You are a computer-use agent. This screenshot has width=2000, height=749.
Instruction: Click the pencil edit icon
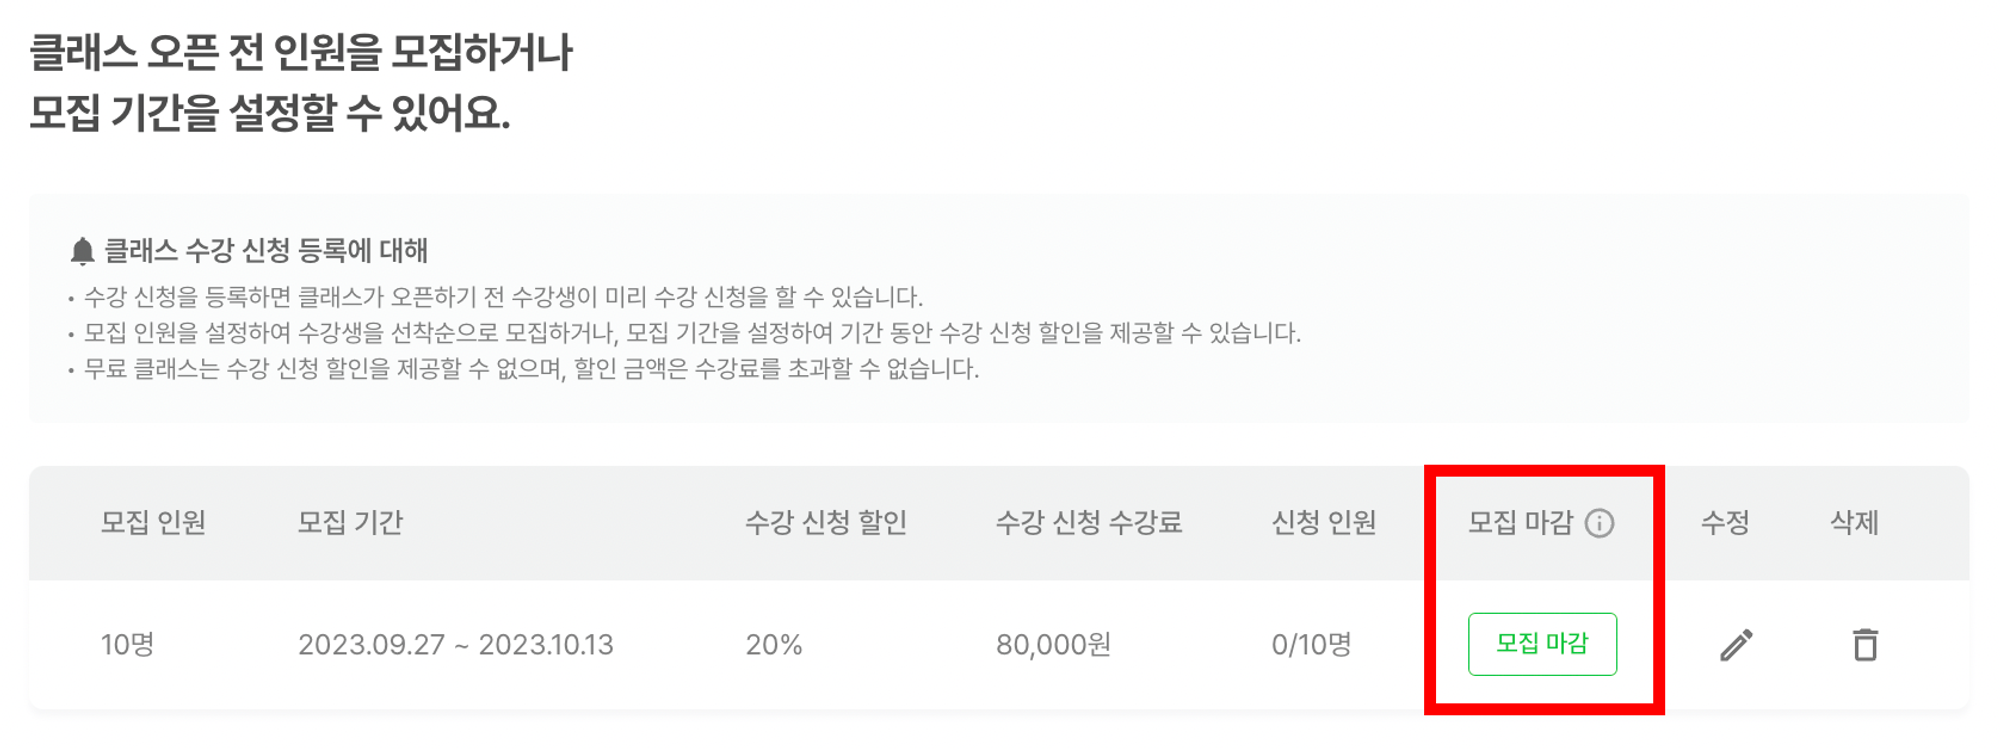tap(1736, 645)
